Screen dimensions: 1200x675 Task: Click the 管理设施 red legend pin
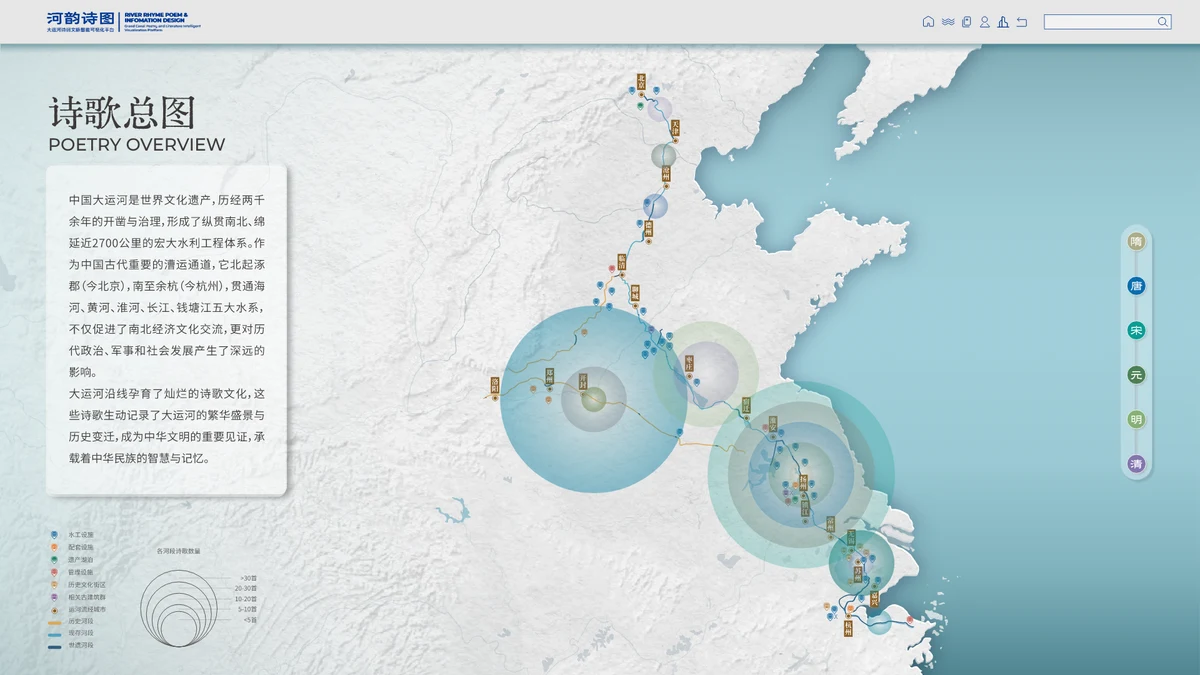[54, 572]
